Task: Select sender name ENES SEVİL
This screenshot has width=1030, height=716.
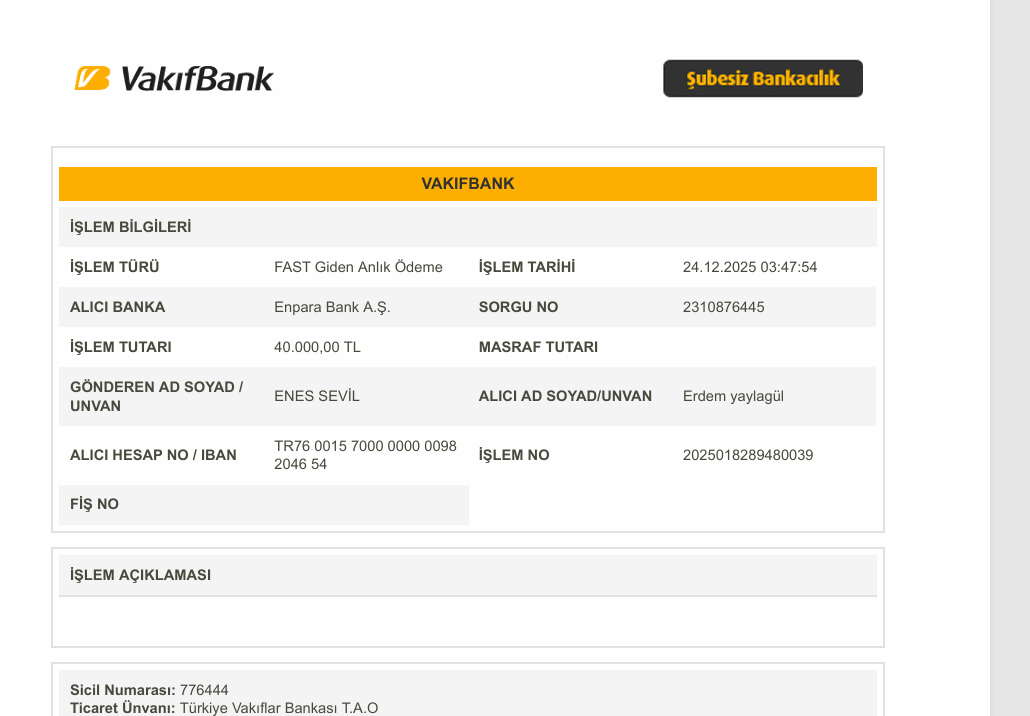Action: [317, 397]
